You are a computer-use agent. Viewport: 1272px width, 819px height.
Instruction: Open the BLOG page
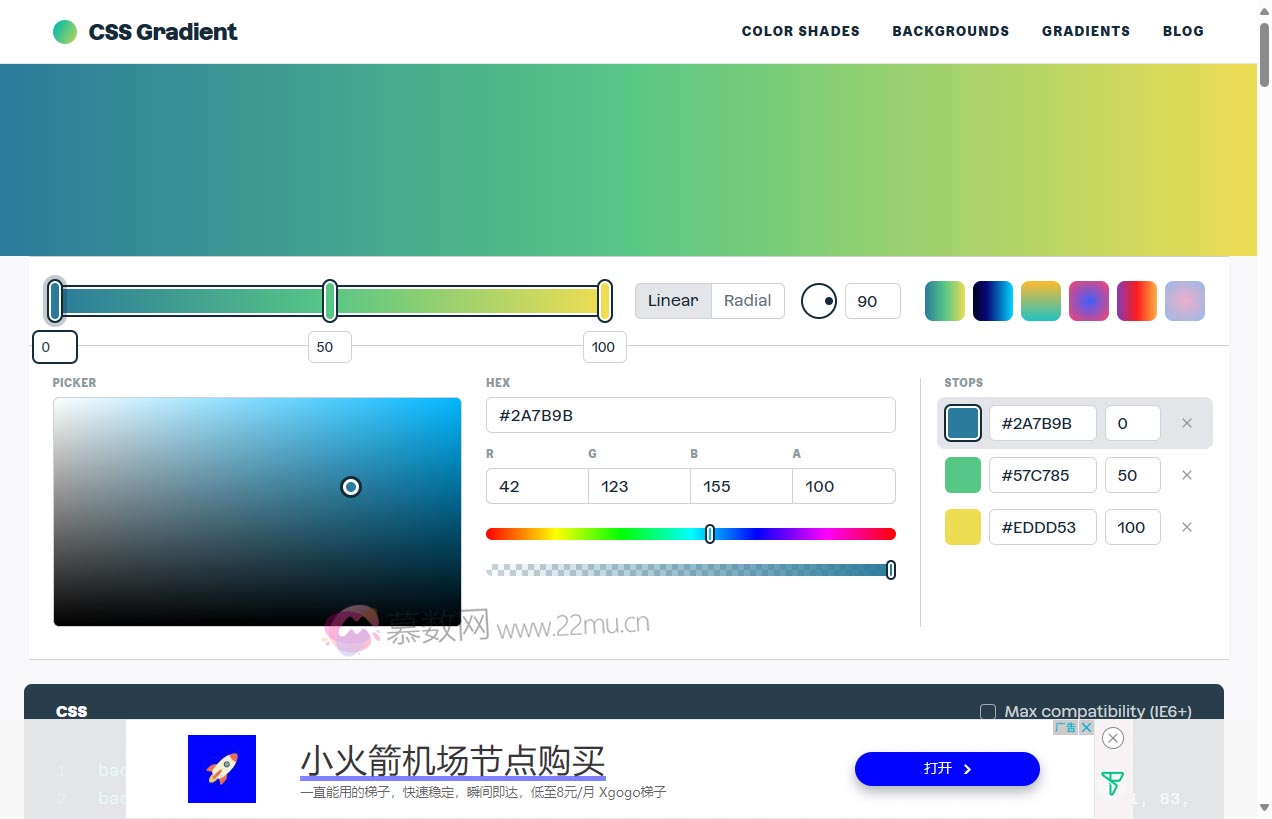click(x=1183, y=31)
